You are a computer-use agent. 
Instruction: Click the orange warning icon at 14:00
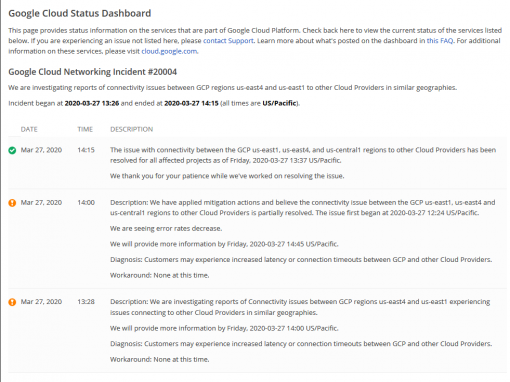point(12,203)
